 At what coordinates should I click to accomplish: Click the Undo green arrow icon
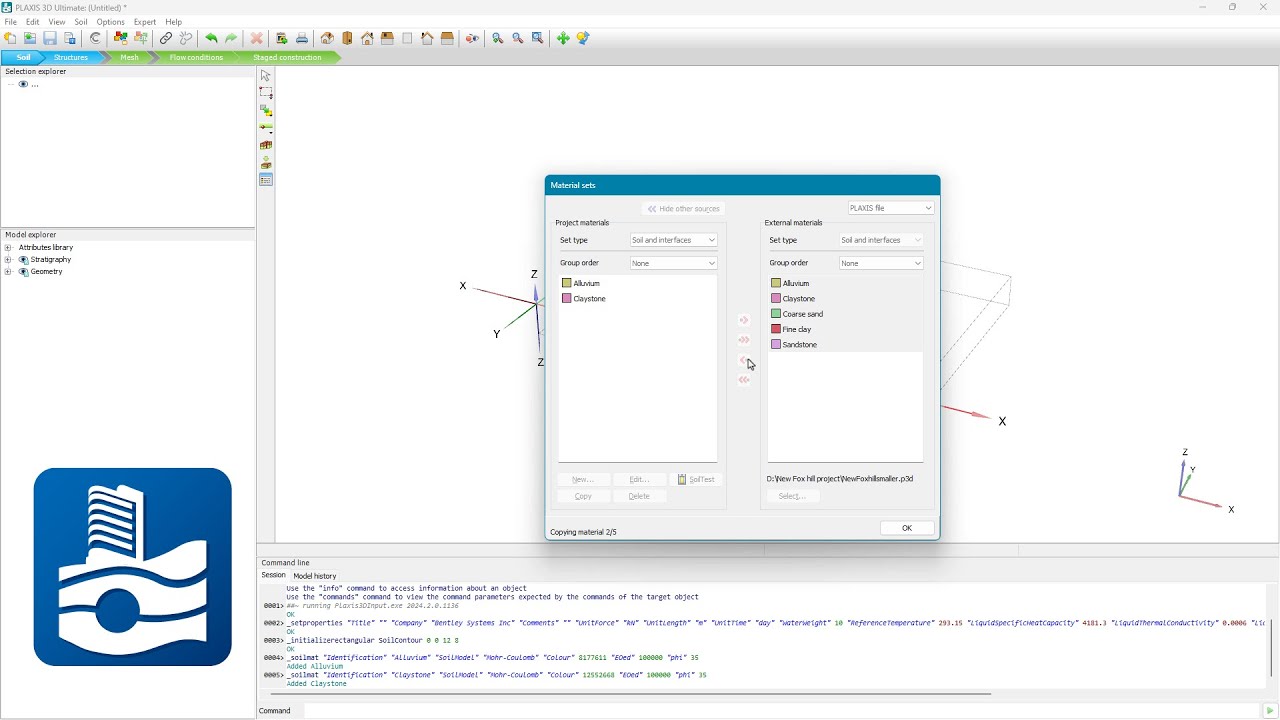point(211,38)
